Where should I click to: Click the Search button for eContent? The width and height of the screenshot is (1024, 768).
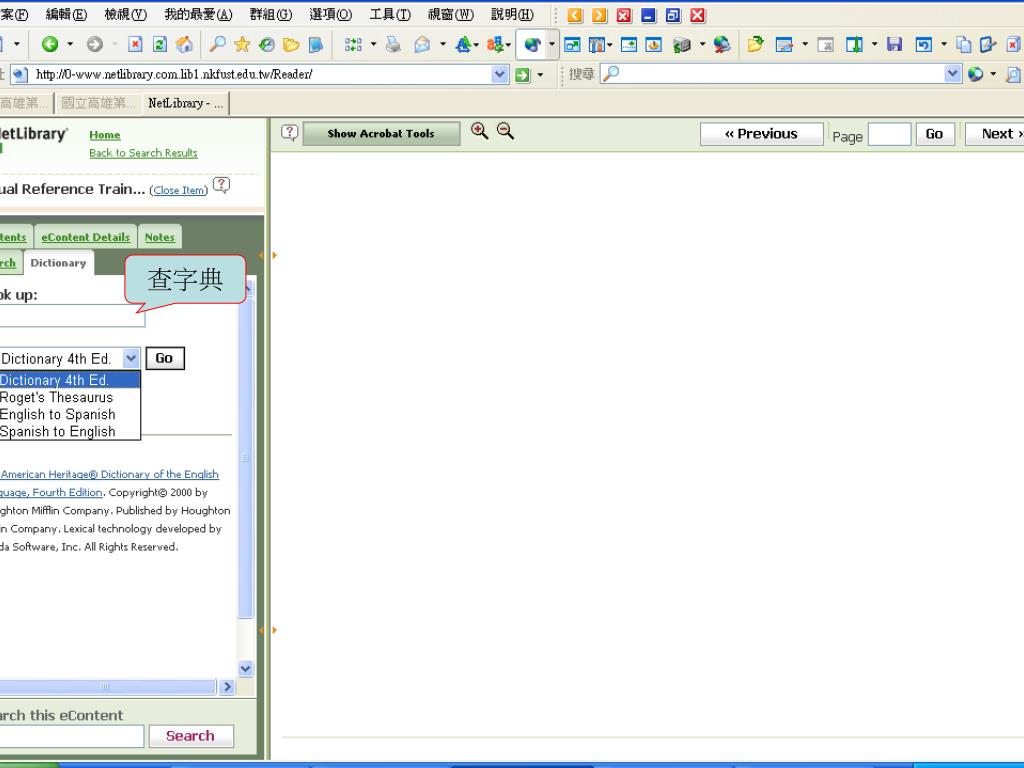(191, 736)
